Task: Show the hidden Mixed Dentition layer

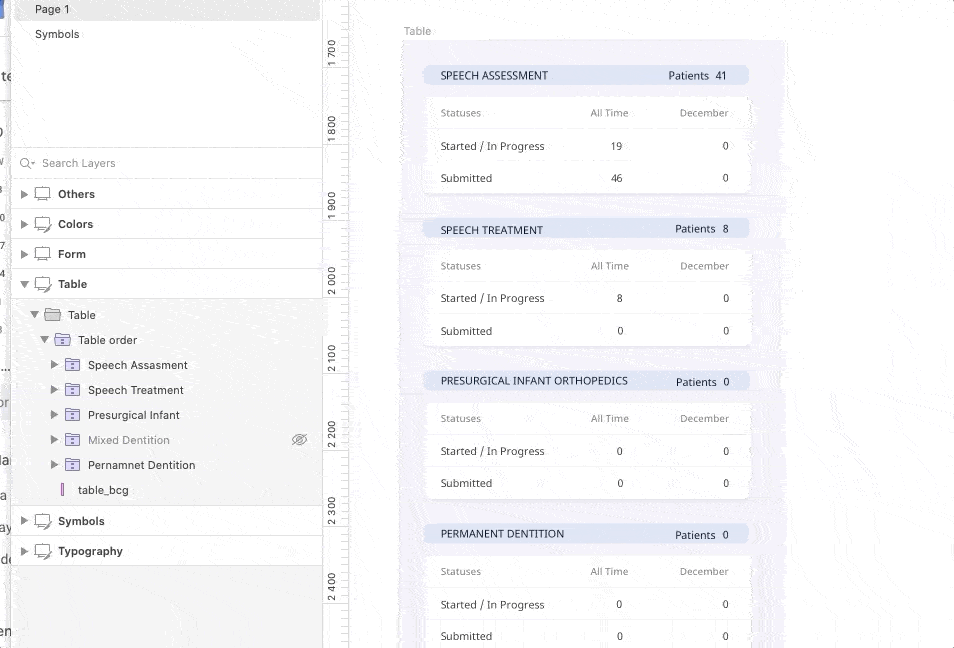Action: coord(299,440)
